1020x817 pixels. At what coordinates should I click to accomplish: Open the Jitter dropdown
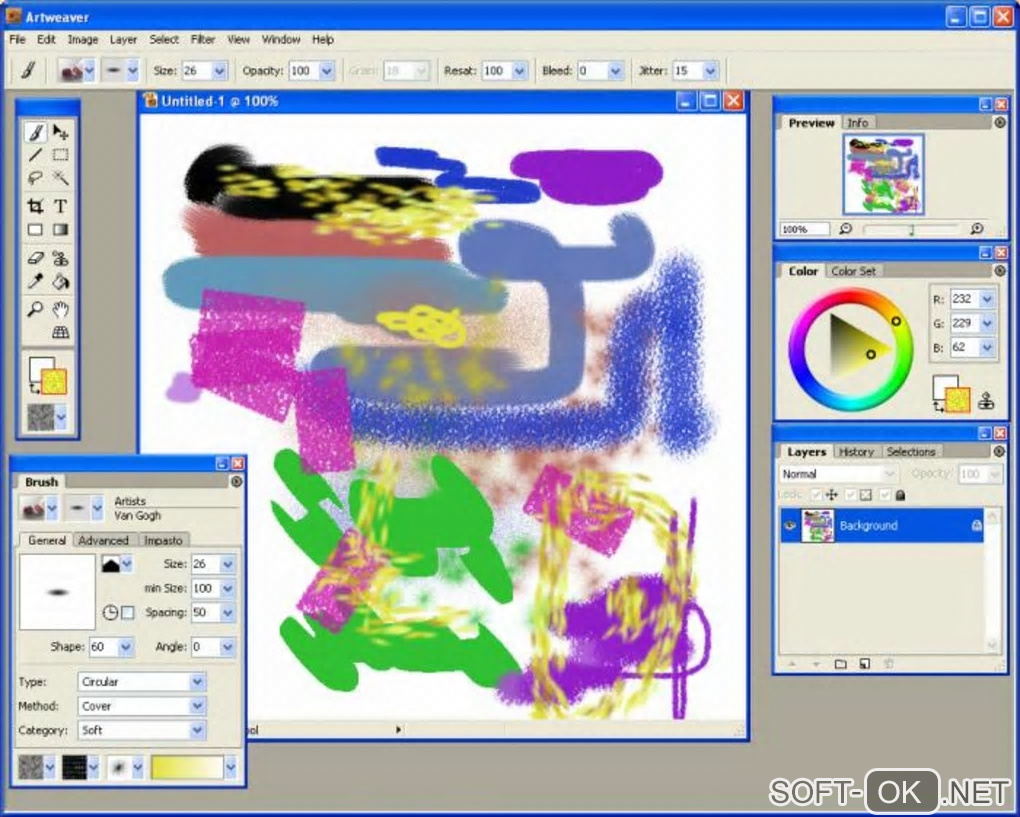tap(710, 70)
